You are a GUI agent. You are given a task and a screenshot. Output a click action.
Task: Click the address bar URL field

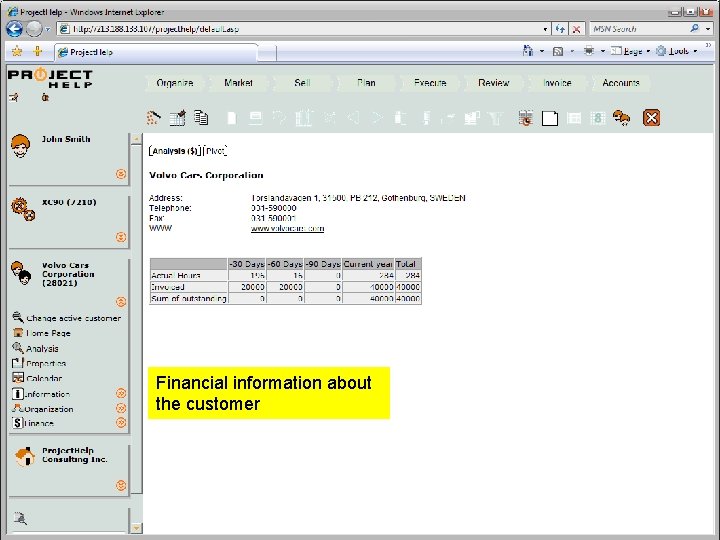pos(303,29)
